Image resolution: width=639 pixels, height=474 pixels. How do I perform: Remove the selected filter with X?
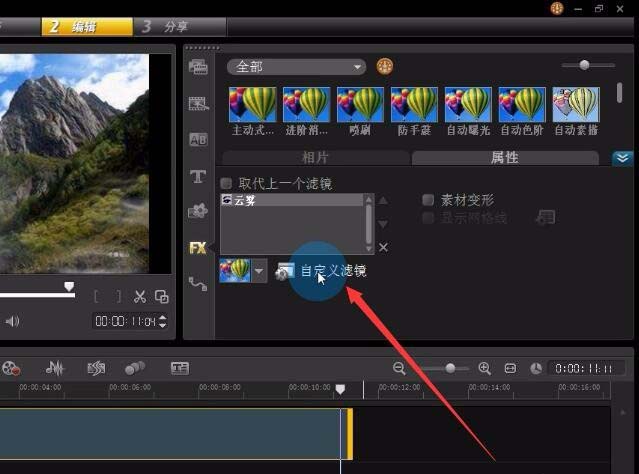click(x=383, y=247)
